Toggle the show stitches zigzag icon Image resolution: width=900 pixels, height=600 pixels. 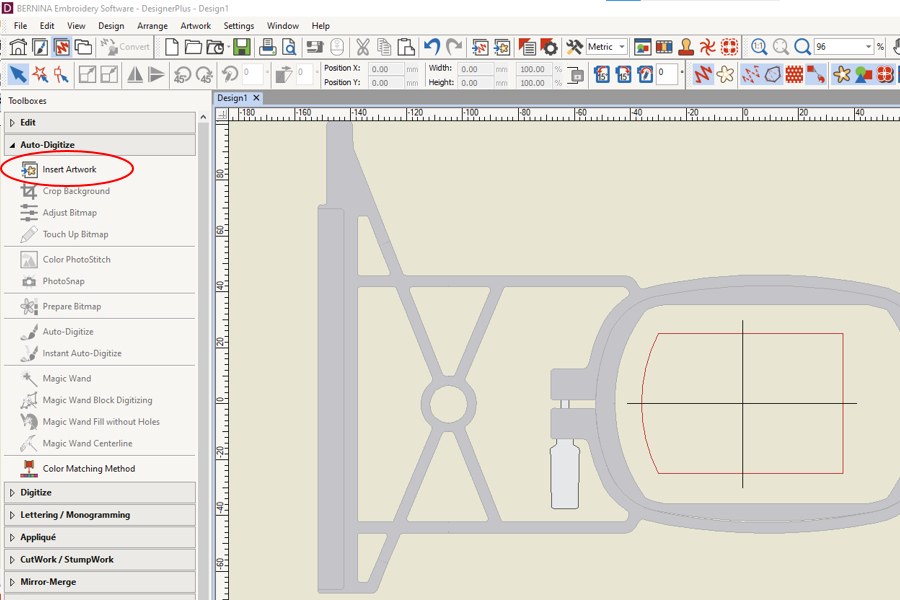point(703,75)
